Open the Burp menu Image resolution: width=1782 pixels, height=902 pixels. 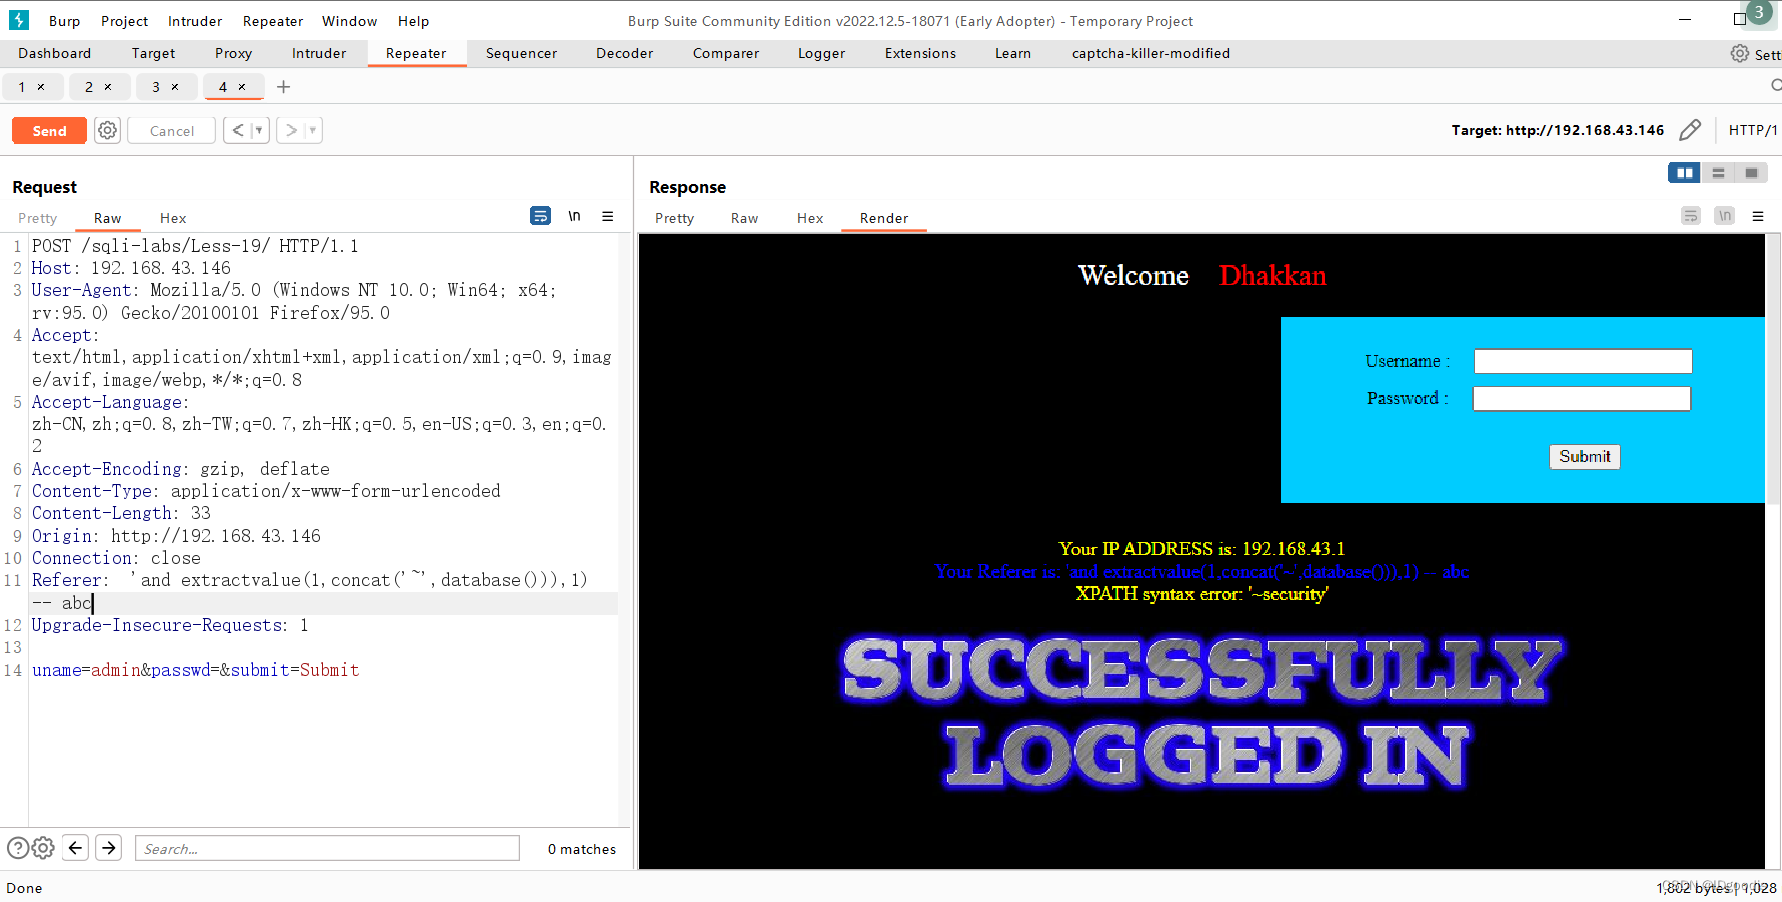coord(64,21)
